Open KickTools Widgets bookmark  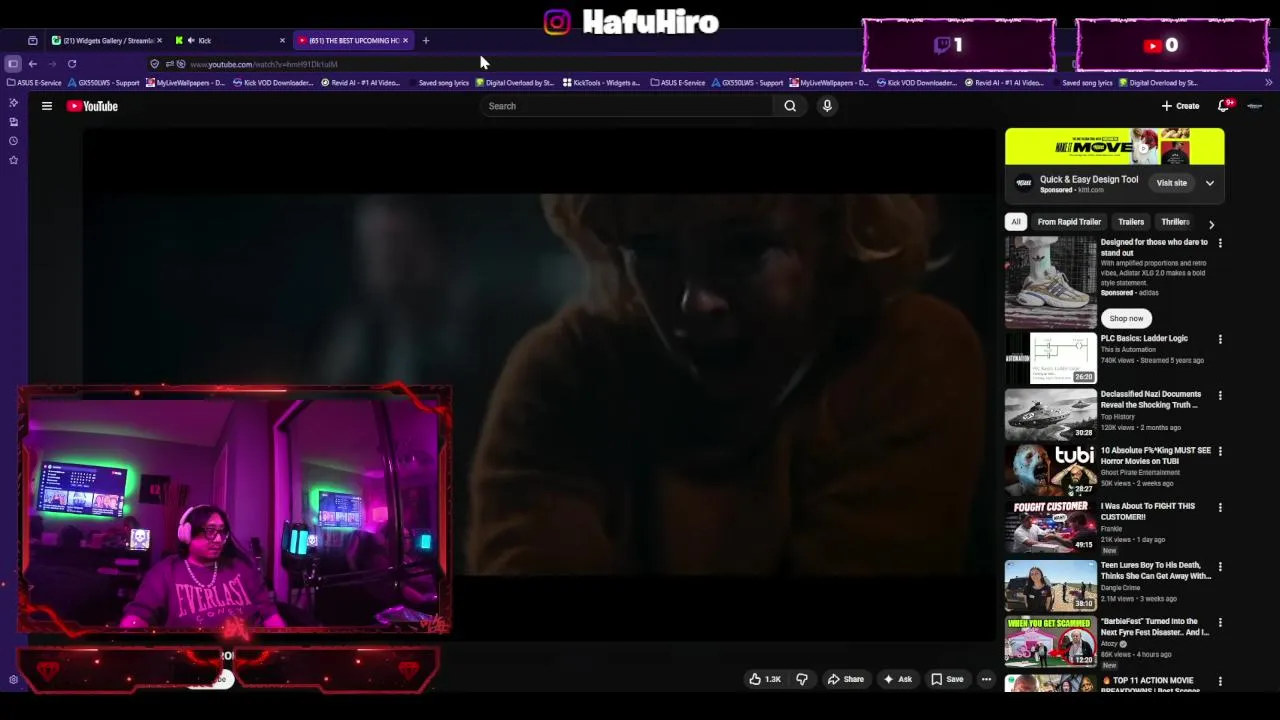[x=601, y=83]
